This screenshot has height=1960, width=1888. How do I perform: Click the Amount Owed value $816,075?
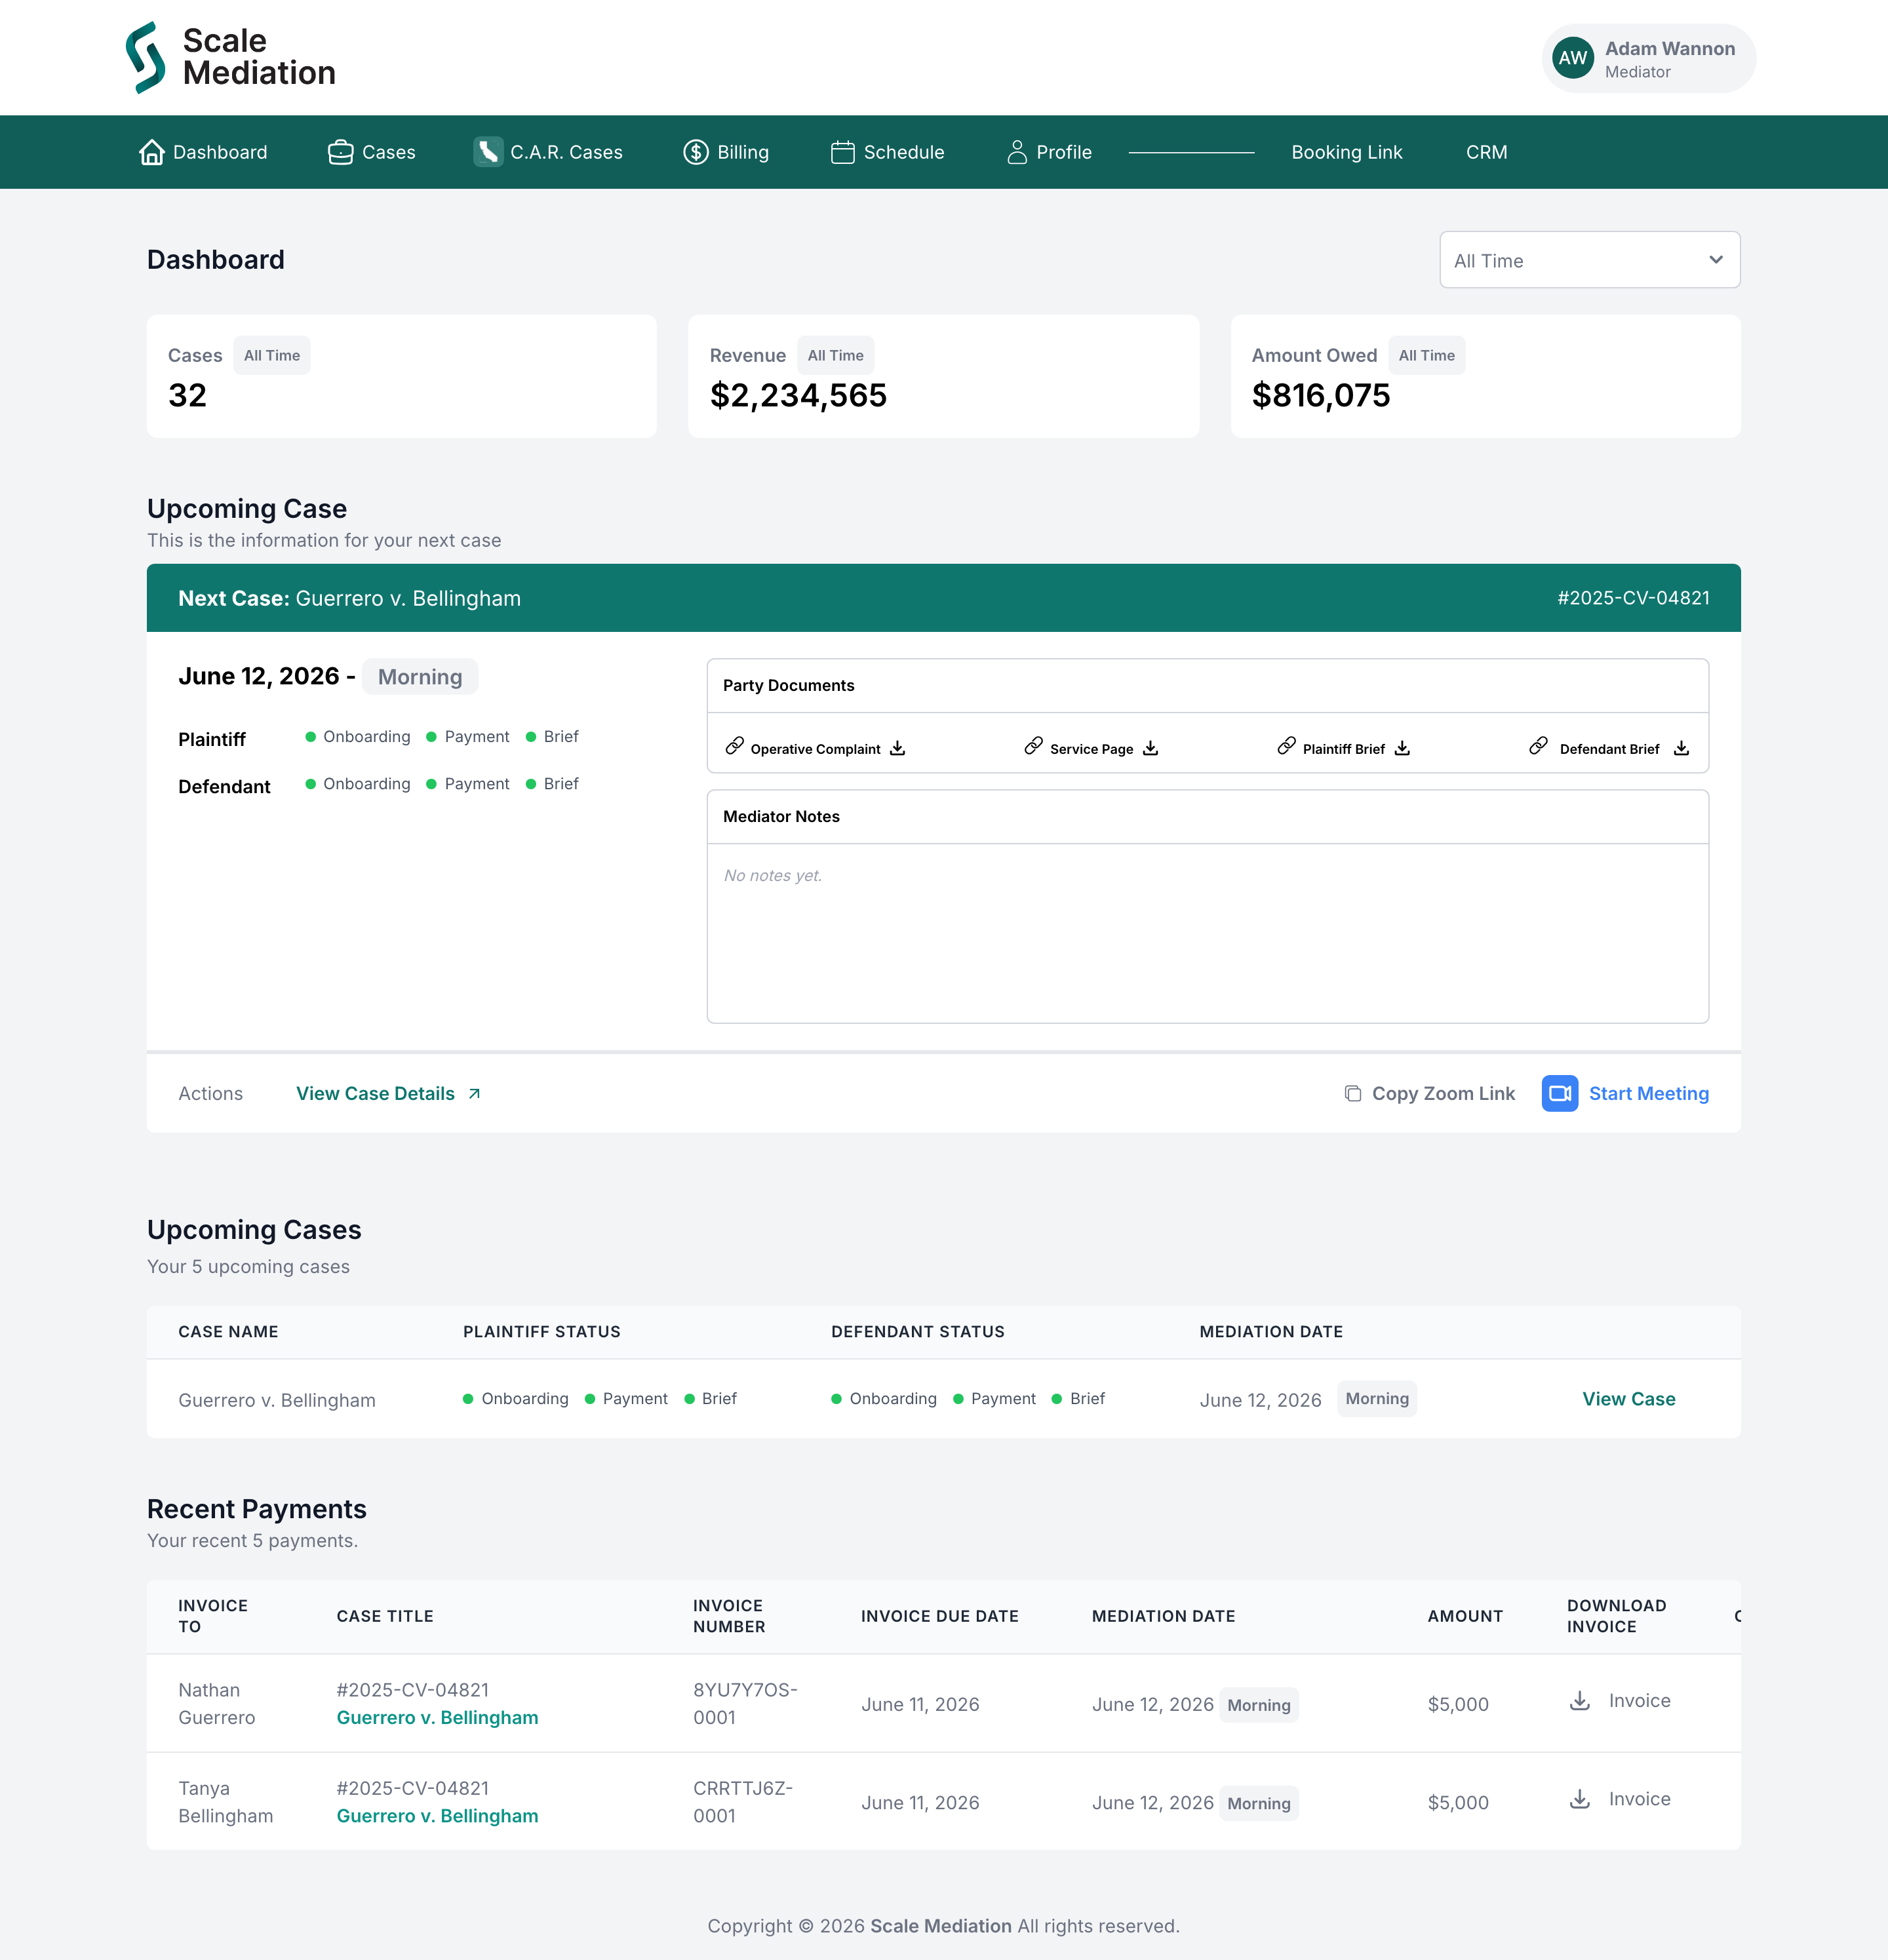click(1321, 395)
